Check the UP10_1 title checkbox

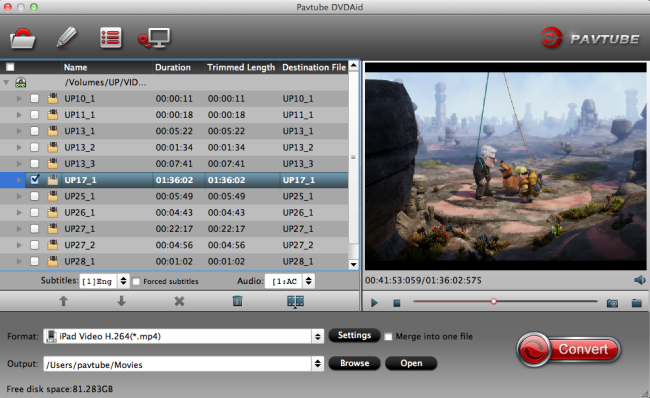click(x=34, y=99)
